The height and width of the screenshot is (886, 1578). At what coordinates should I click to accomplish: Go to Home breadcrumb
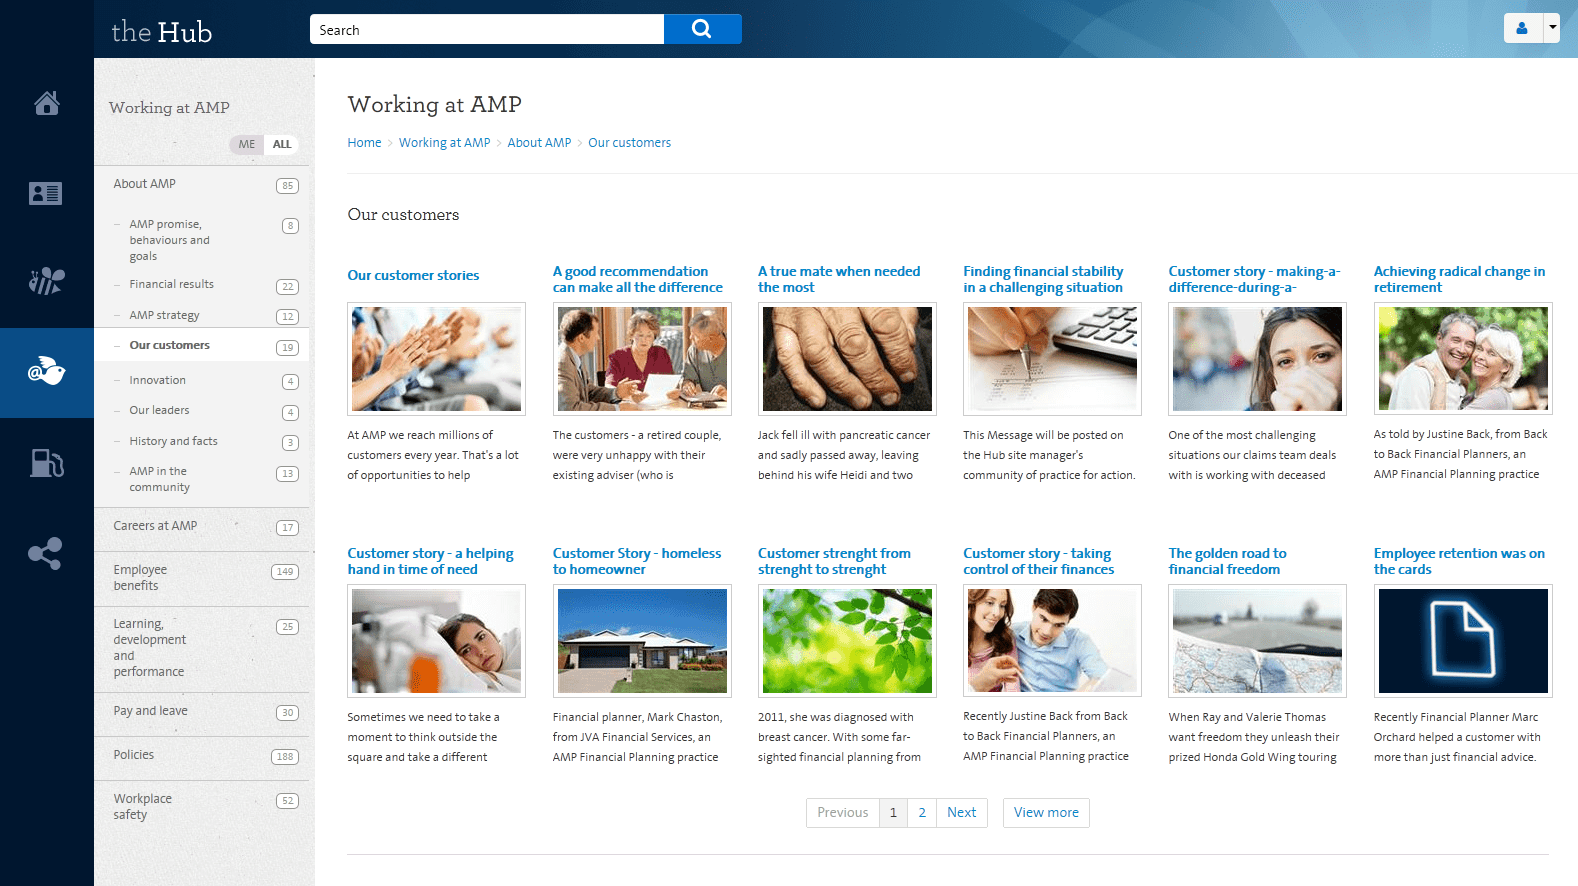point(364,143)
